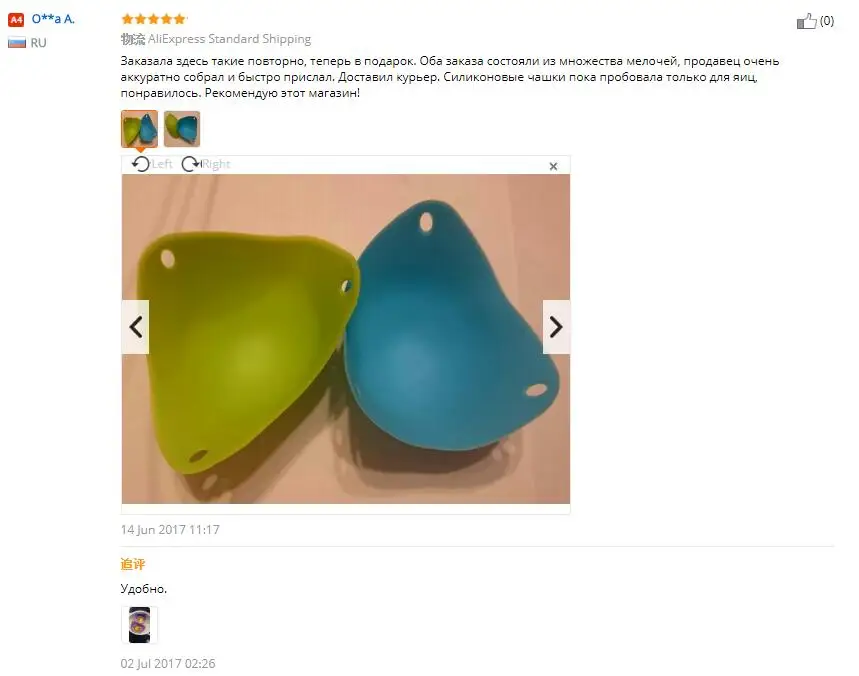Screen dimensions: 859x676
Task: Rotate image left icon
Action: [140, 164]
